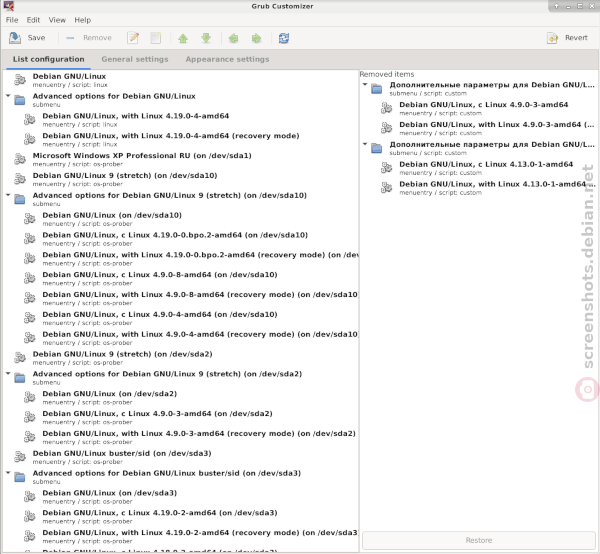Select Linux 4.19.0-2-amd64 recovery mode (on /dev/sda3)
The width and height of the screenshot is (600, 554).
coord(181,537)
